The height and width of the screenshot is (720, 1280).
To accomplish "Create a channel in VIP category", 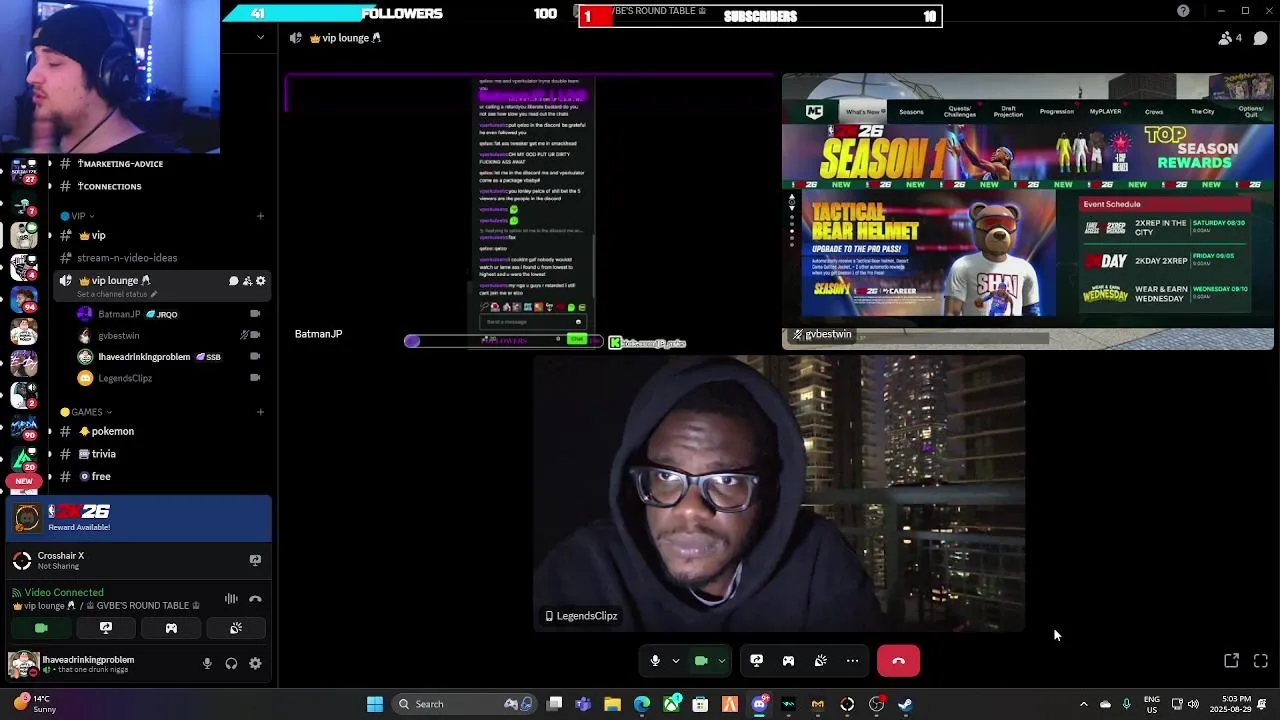I will (260, 216).
